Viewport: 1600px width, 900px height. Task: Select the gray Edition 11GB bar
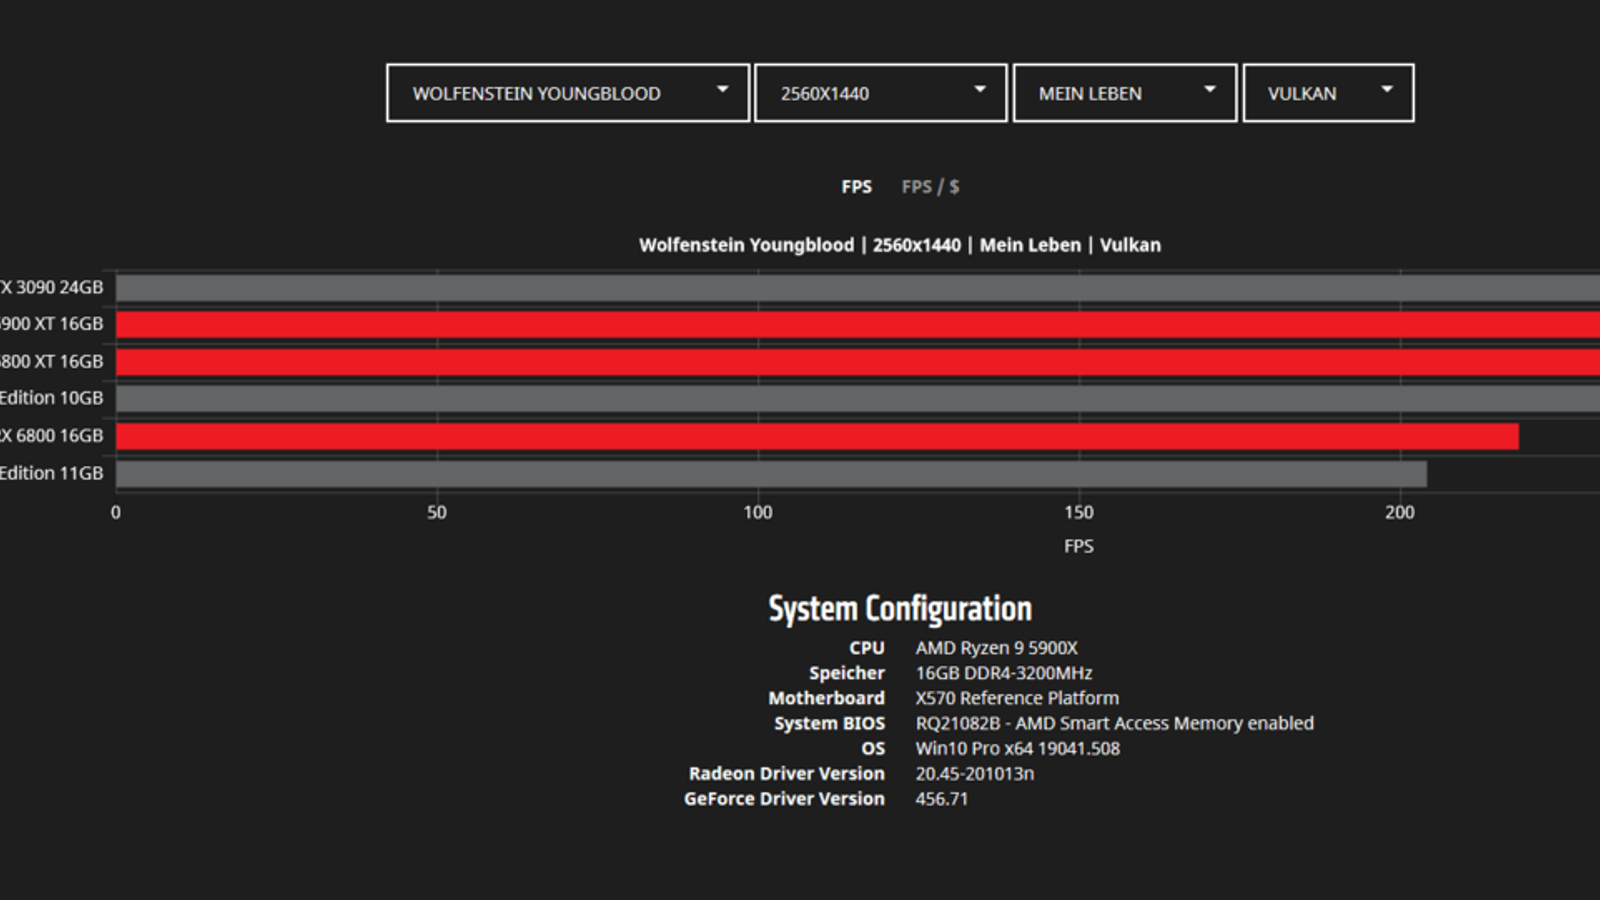click(x=771, y=474)
